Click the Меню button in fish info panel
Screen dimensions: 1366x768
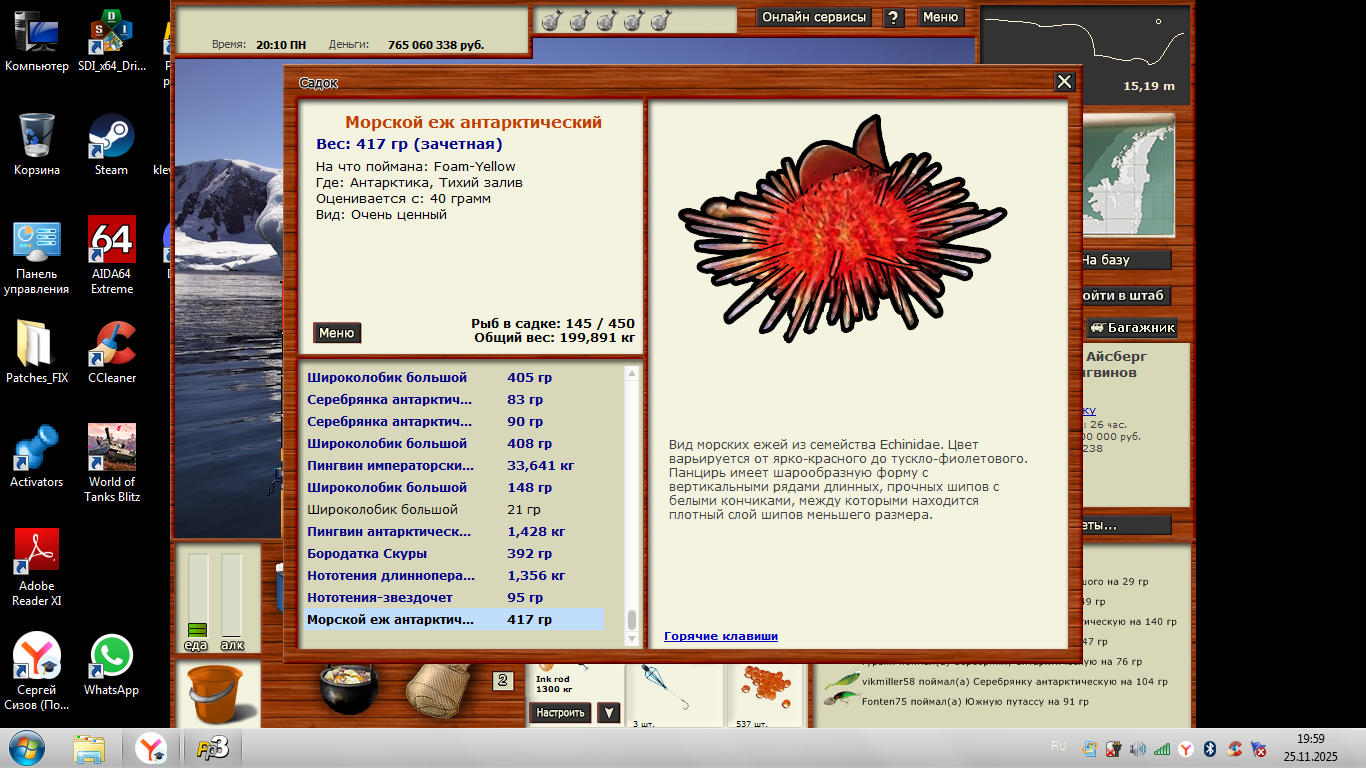[337, 333]
